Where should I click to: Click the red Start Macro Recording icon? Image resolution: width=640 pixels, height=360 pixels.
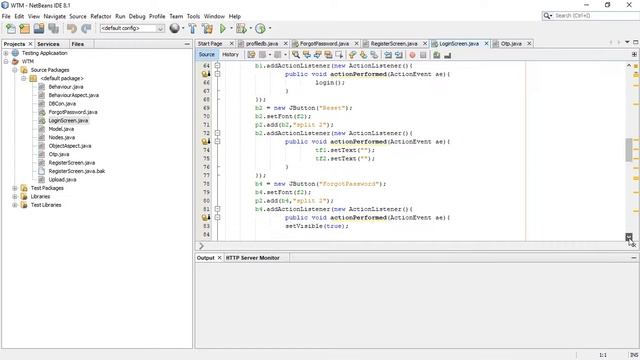pyautogui.click(x=412, y=55)
